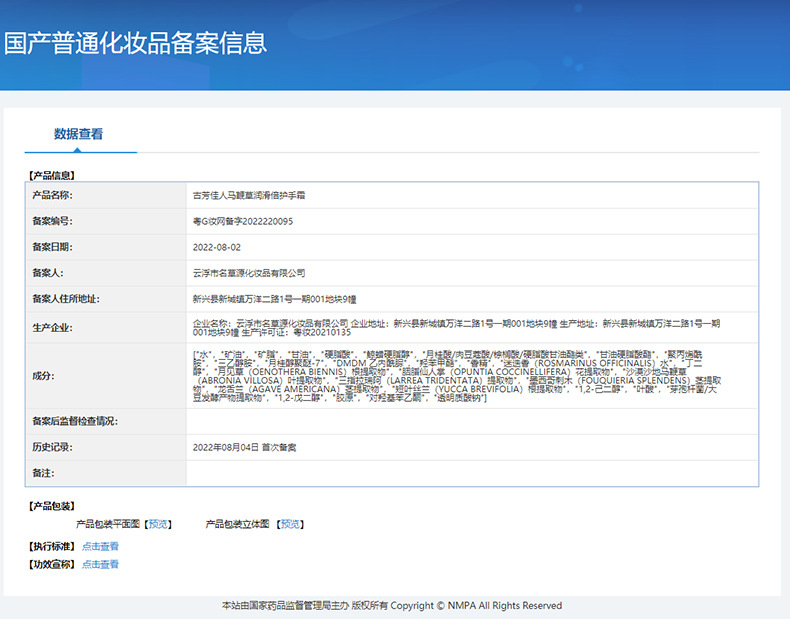The height and width of the screenshot is (630, 790).
Task: Click the filing number 粤G妆网备字2022220095
Action: click(243, 221)
